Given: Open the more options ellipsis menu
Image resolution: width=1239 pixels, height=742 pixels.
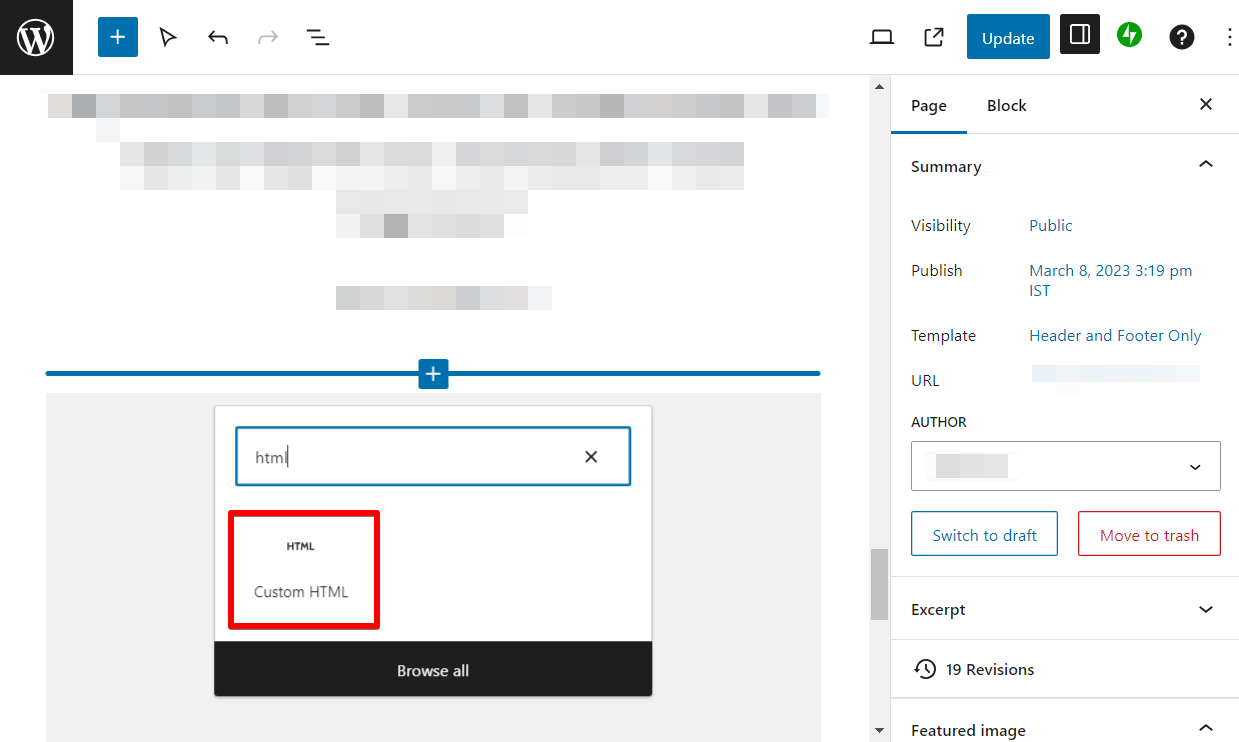Looking at the screenshot, I should (1229, 36).
